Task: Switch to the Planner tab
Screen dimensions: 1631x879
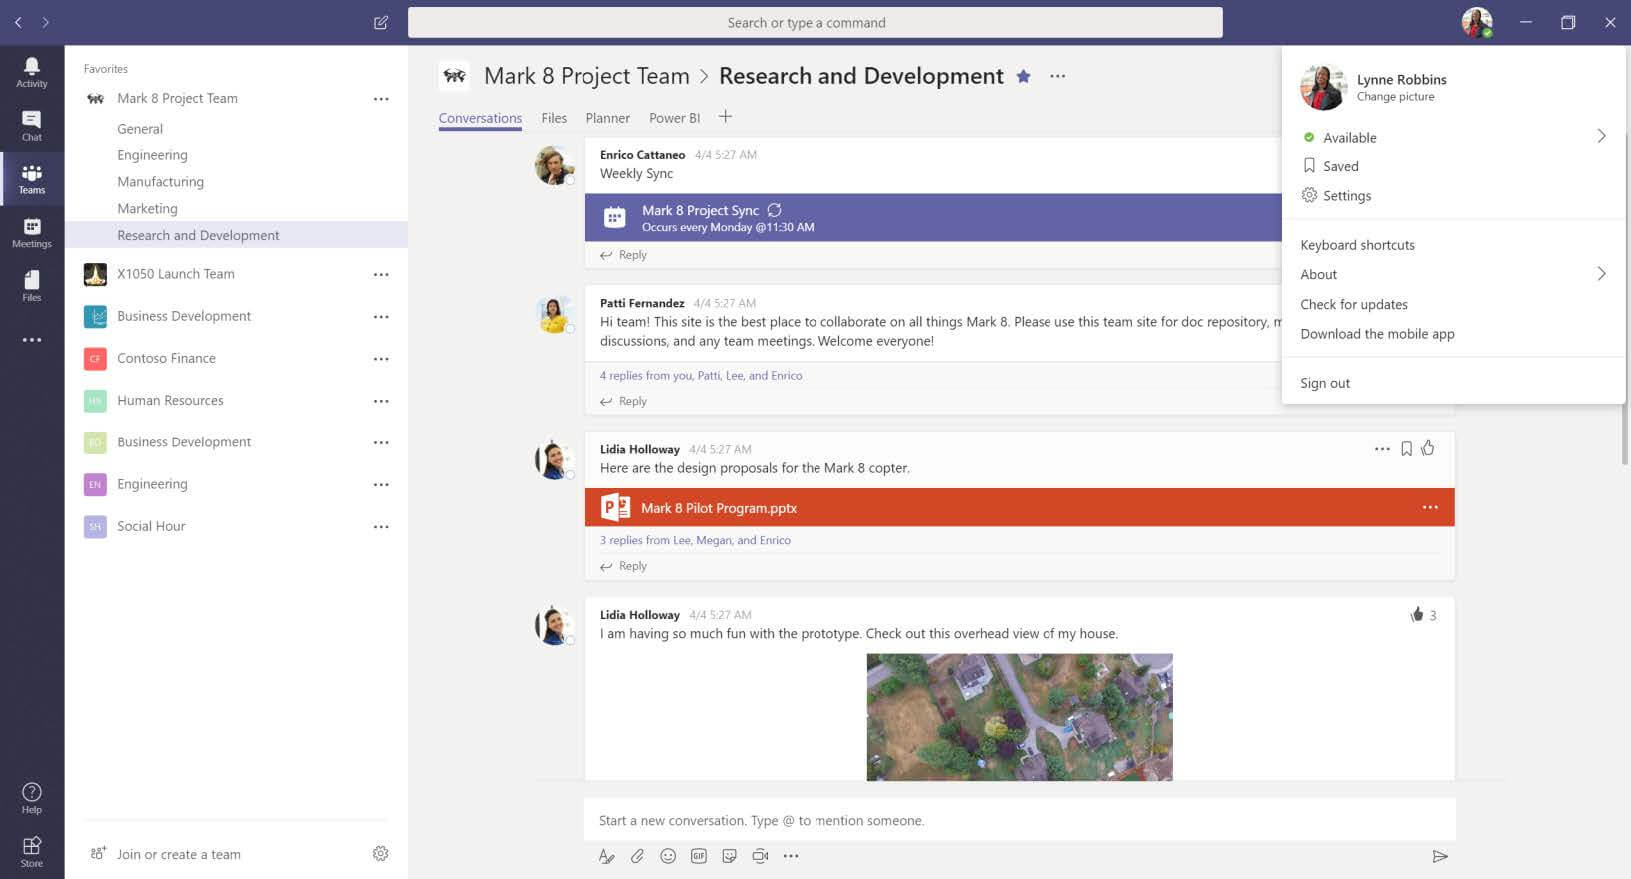Action: [x=608, y=118]
